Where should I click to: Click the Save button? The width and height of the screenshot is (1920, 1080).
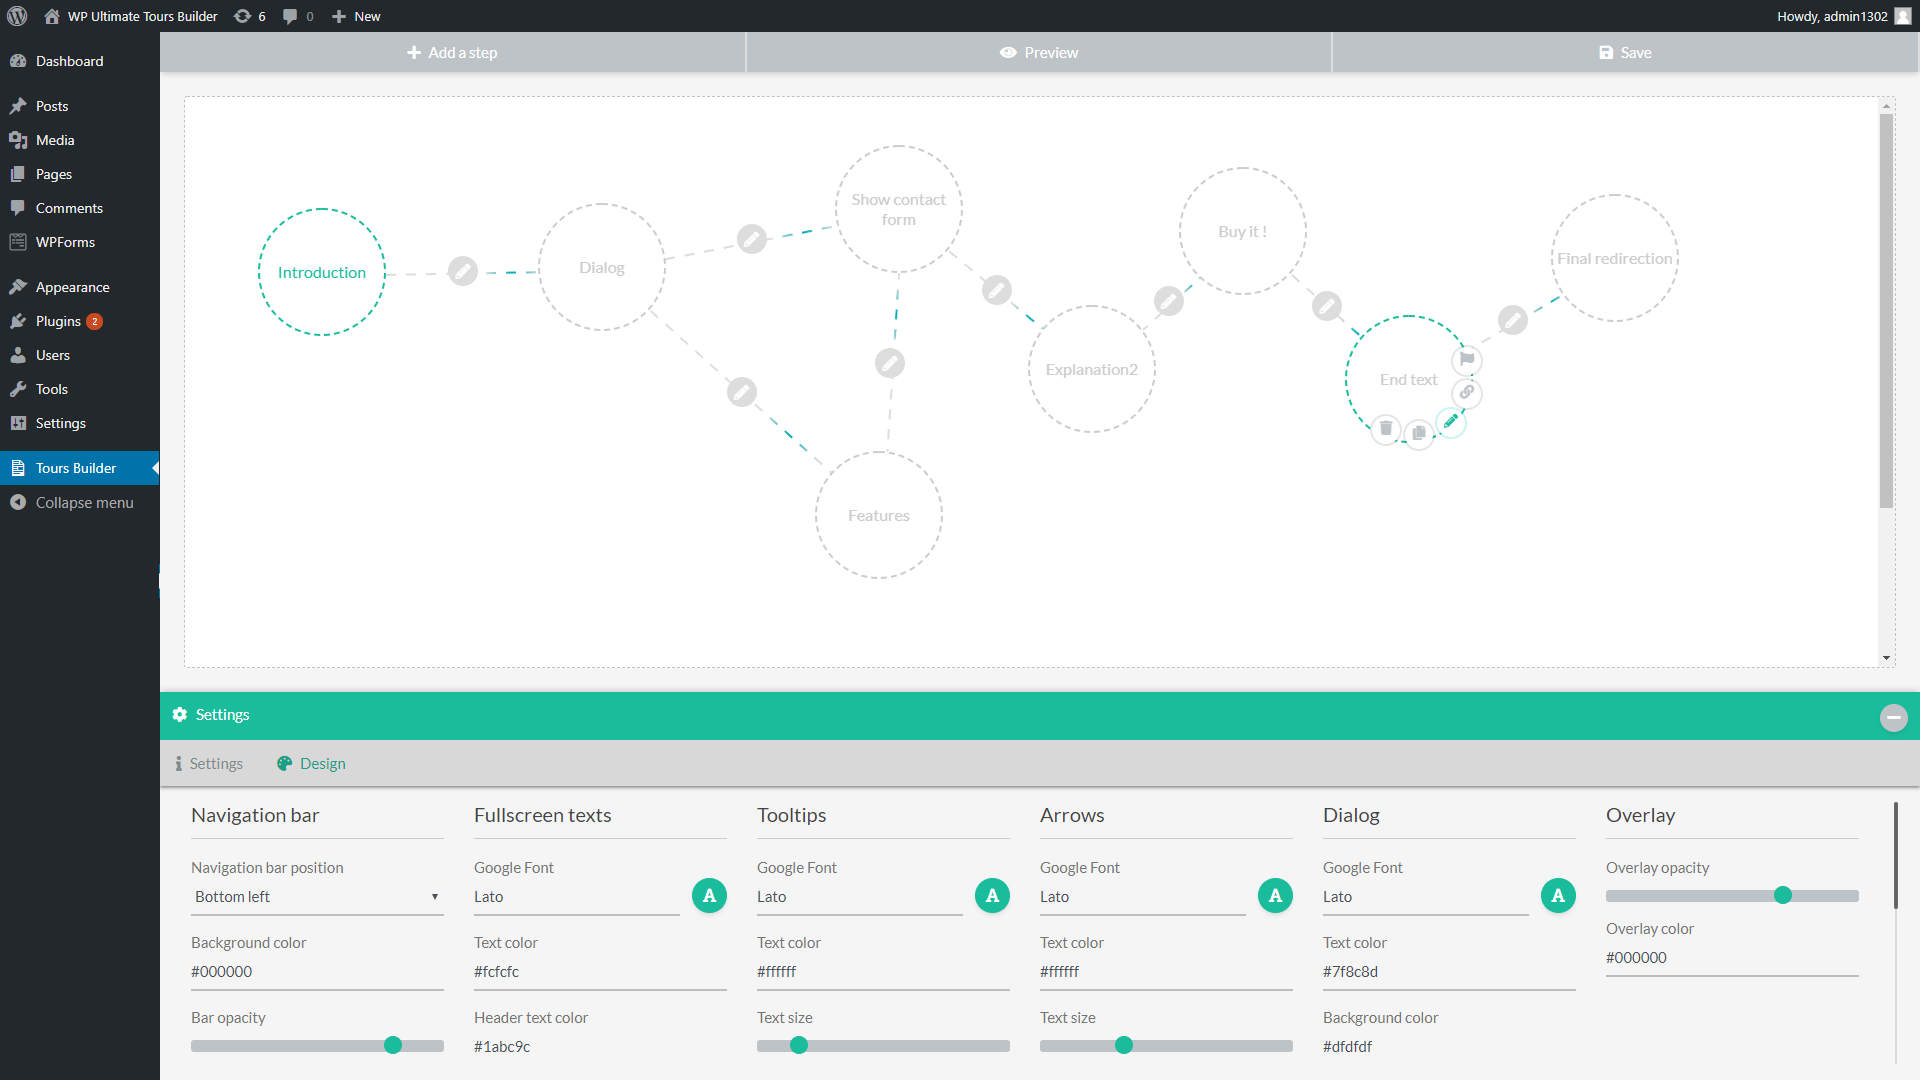[1625, 53]
